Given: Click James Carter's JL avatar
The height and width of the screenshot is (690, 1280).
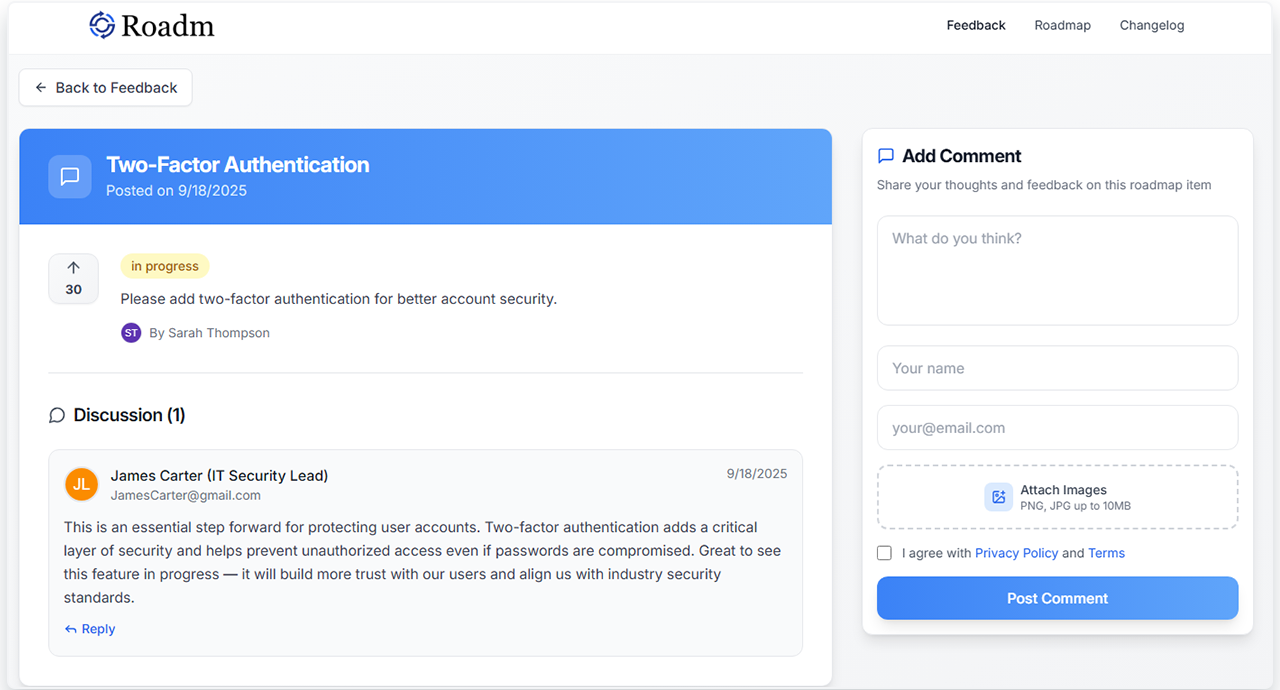Looking at the screenshot, I should [81, 484].
